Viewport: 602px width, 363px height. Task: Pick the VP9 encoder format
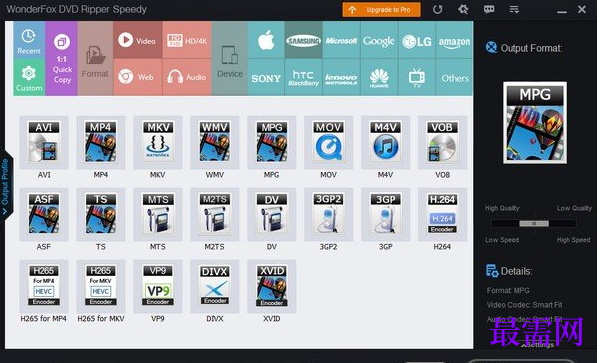[x=158, y=286]
